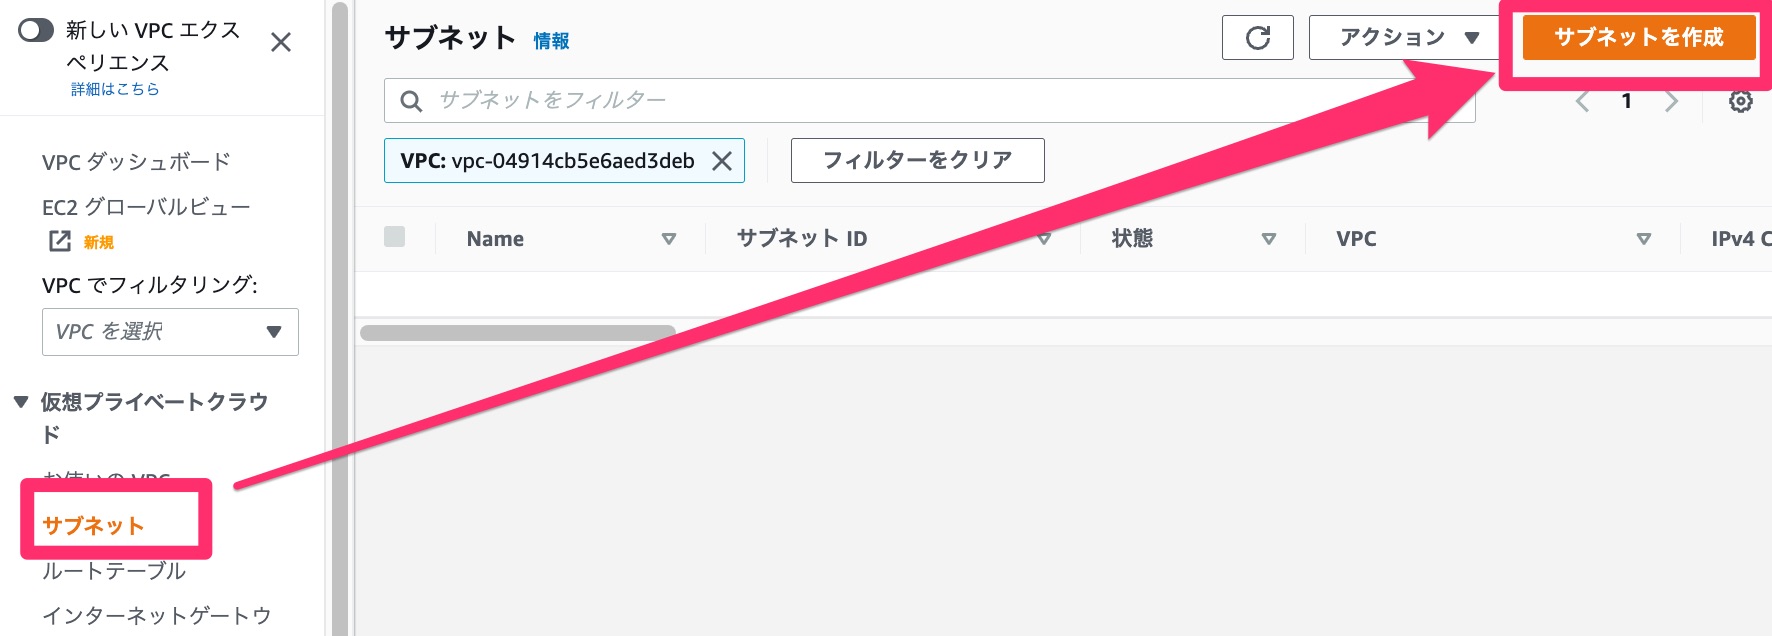Open the アクション dropdown menu
Screen dimensions: 1772x636
coord(1400,36)
